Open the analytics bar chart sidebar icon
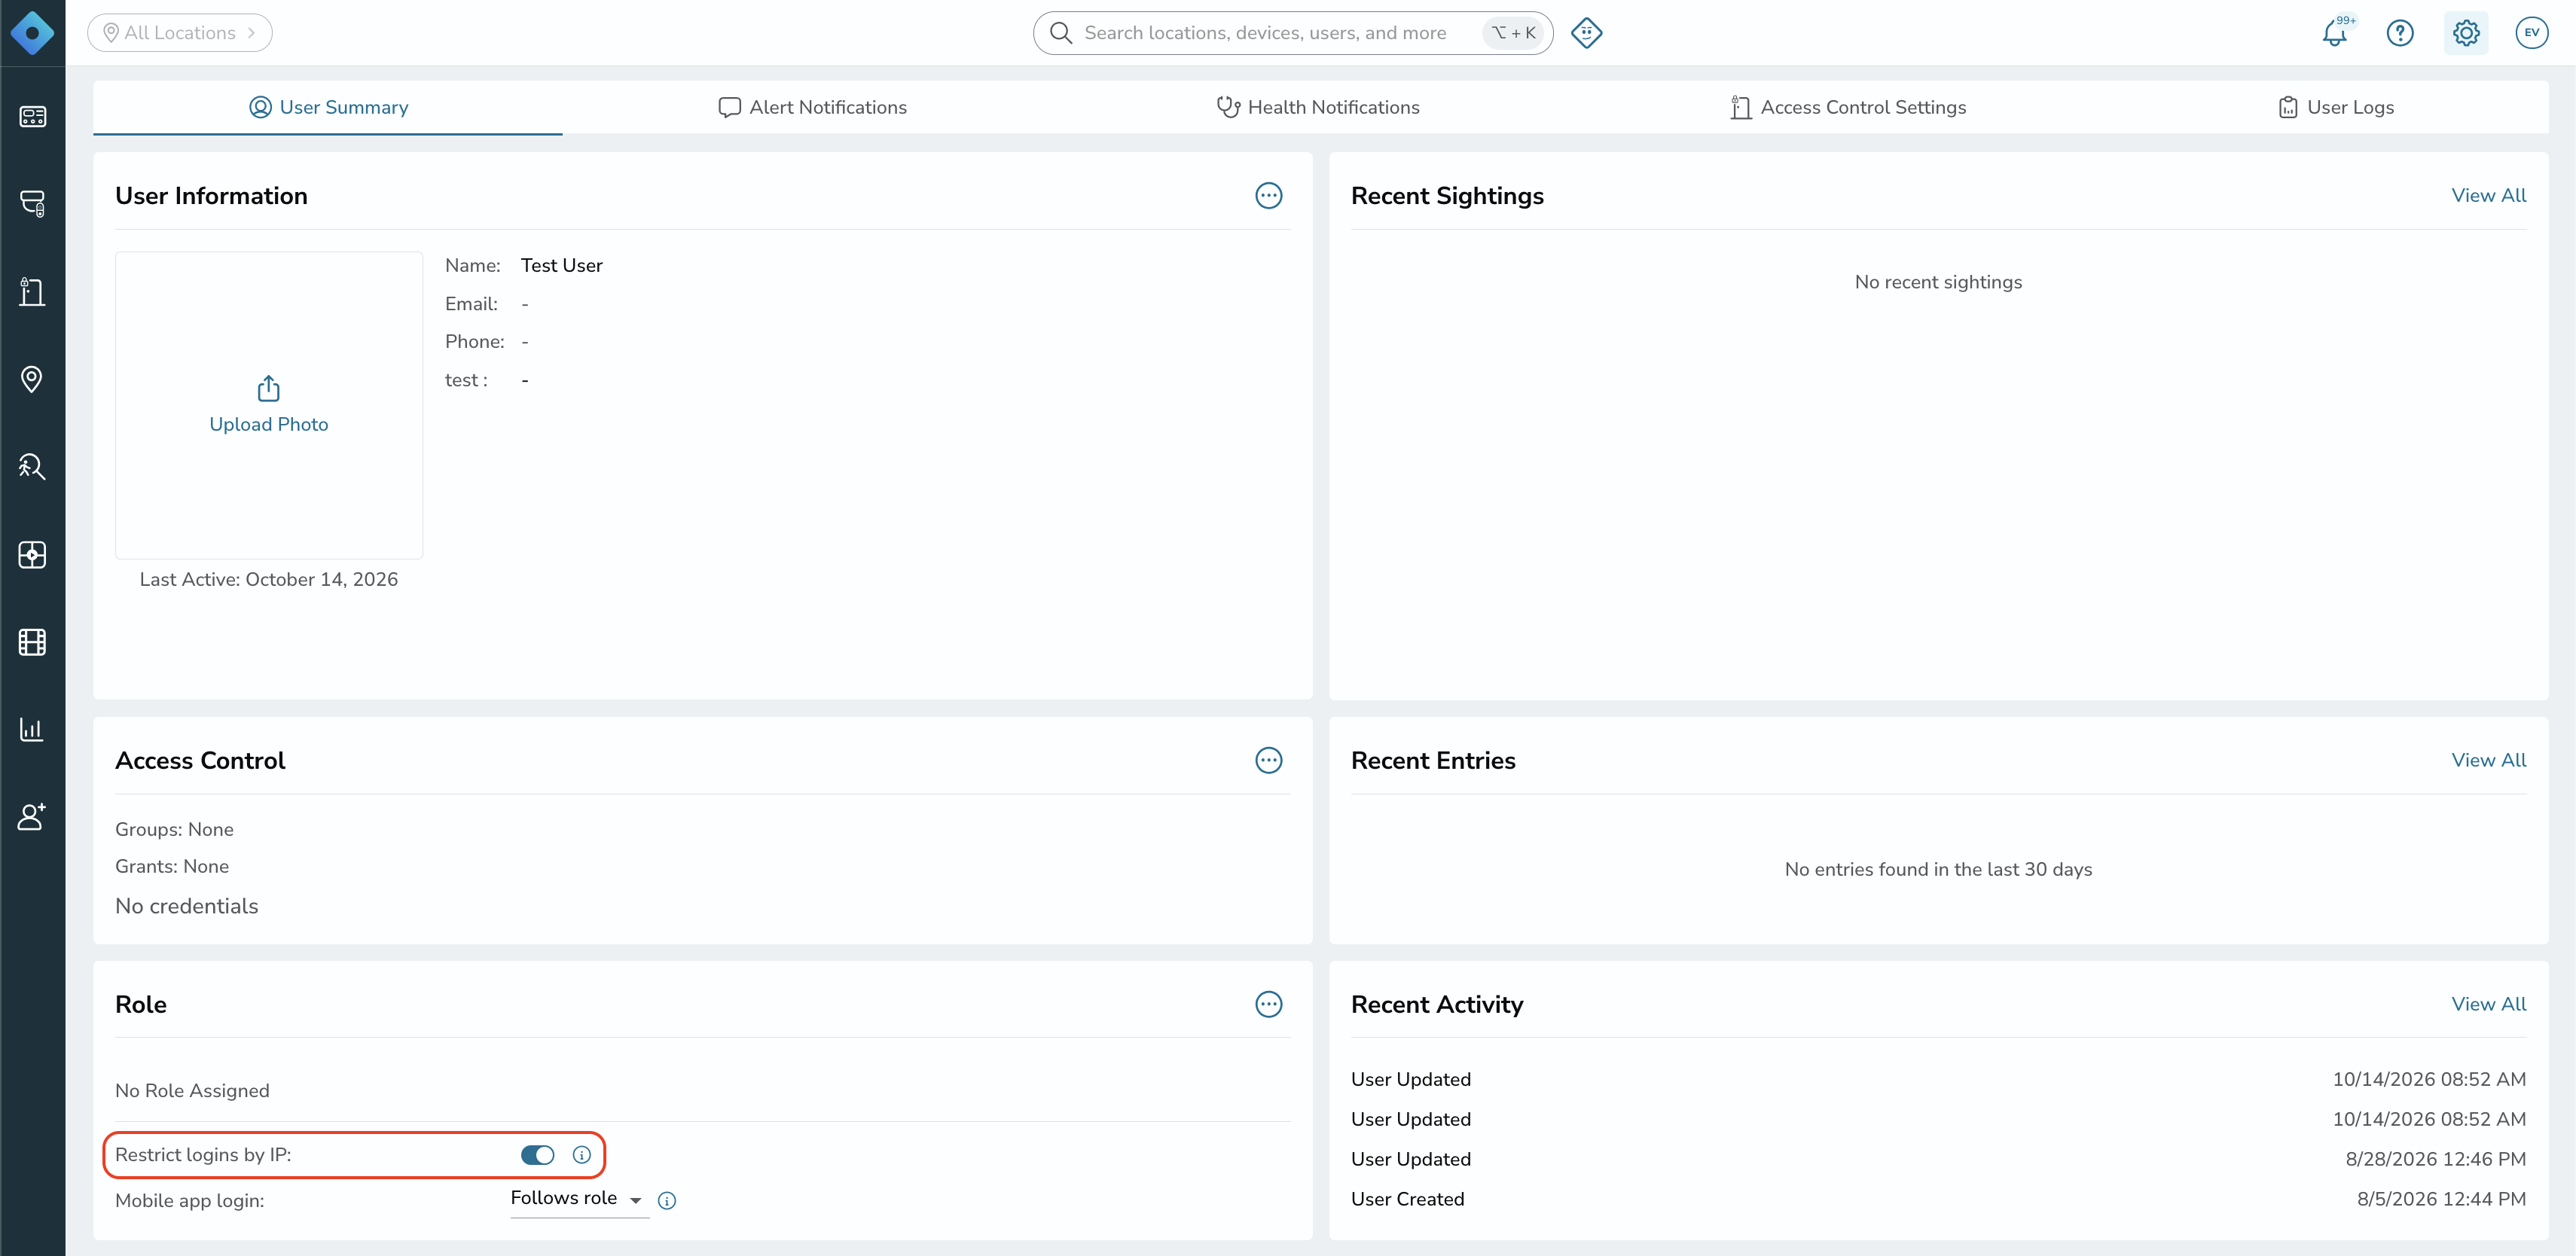The height and width of the screenshot is (1256, 2576). coord(32,729)
